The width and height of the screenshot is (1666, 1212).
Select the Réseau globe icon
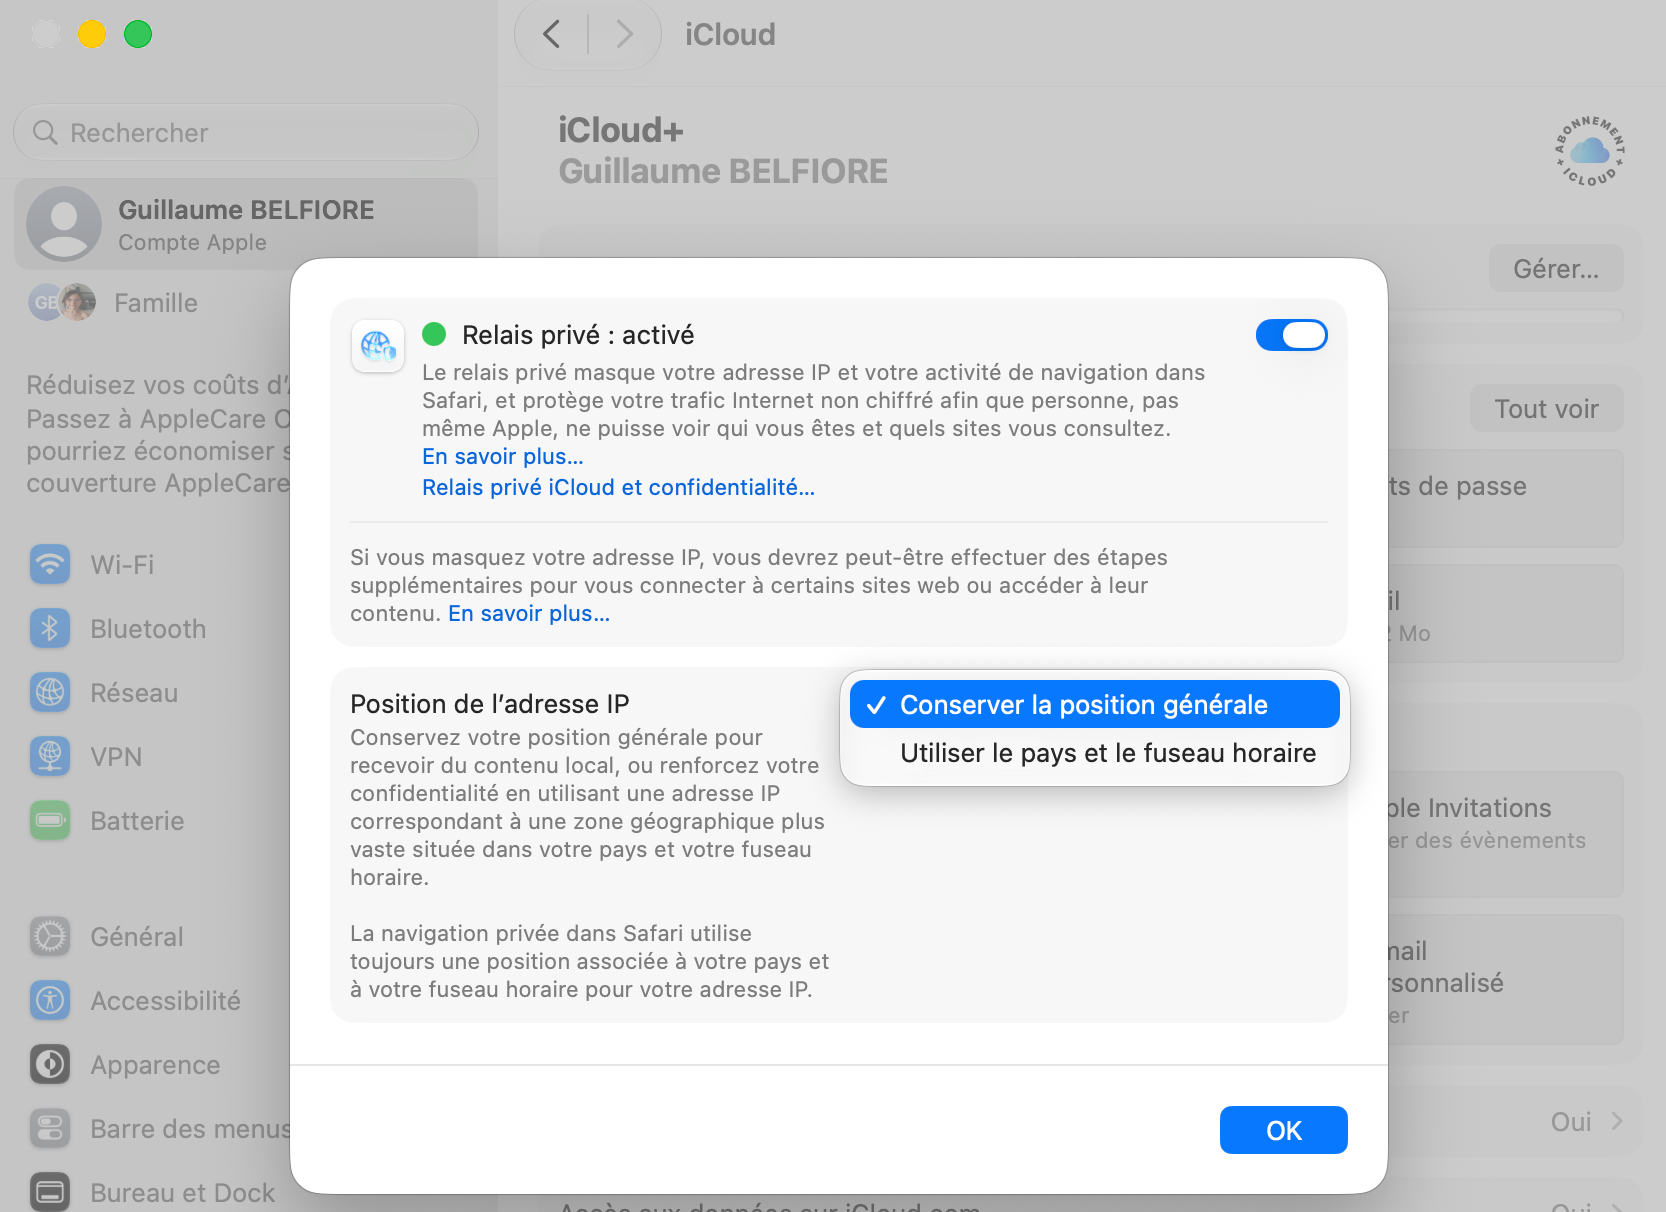click(50, 692)
